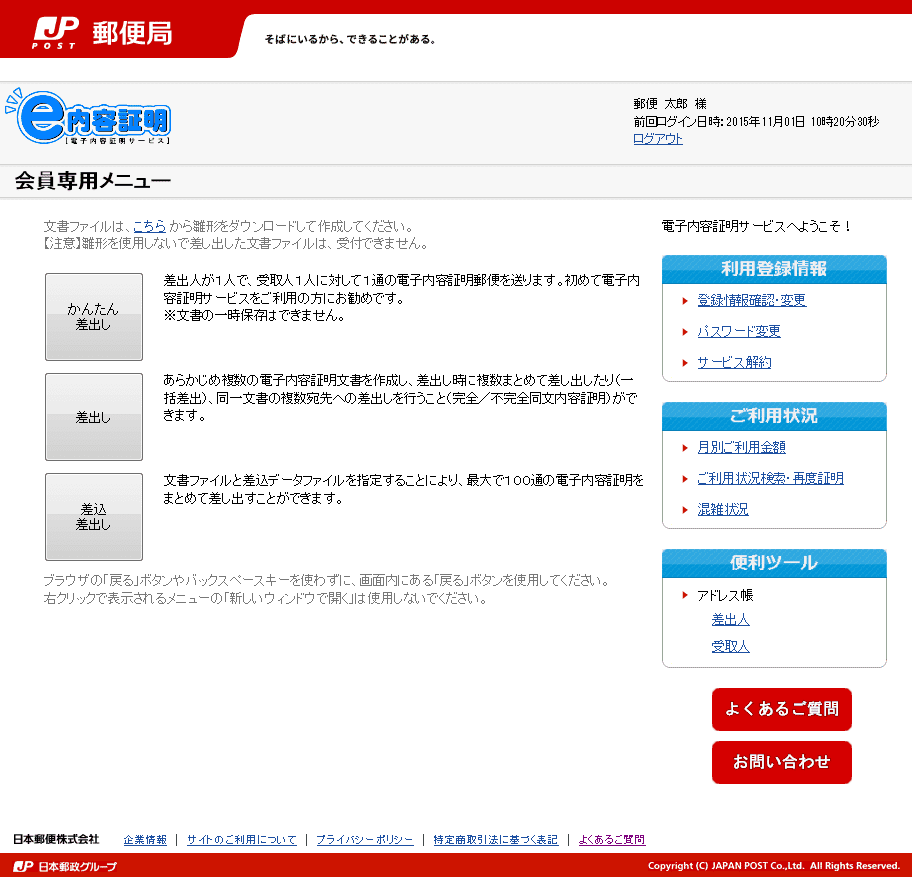912x877 pixels.
Task: Open the 差出人 address book
Action: (x=730, y=621)
